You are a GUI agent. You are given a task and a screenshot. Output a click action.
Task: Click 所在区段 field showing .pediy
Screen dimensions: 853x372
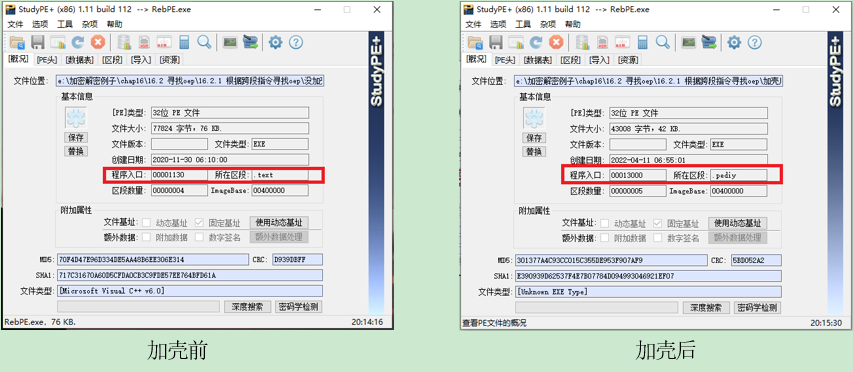pyautogui.click(x=738, y=176)
